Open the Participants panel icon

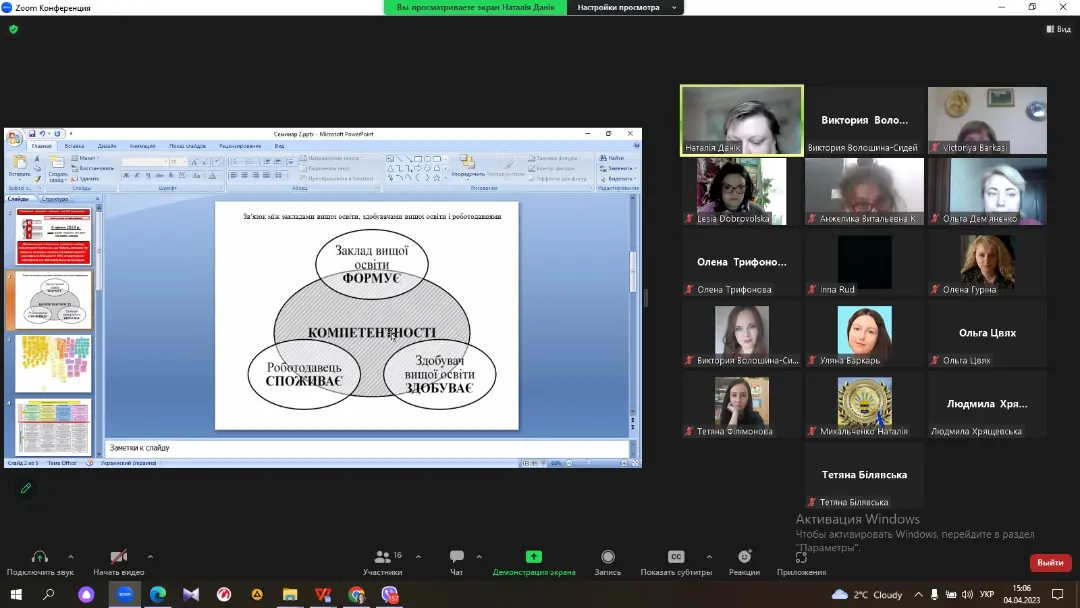382,557
